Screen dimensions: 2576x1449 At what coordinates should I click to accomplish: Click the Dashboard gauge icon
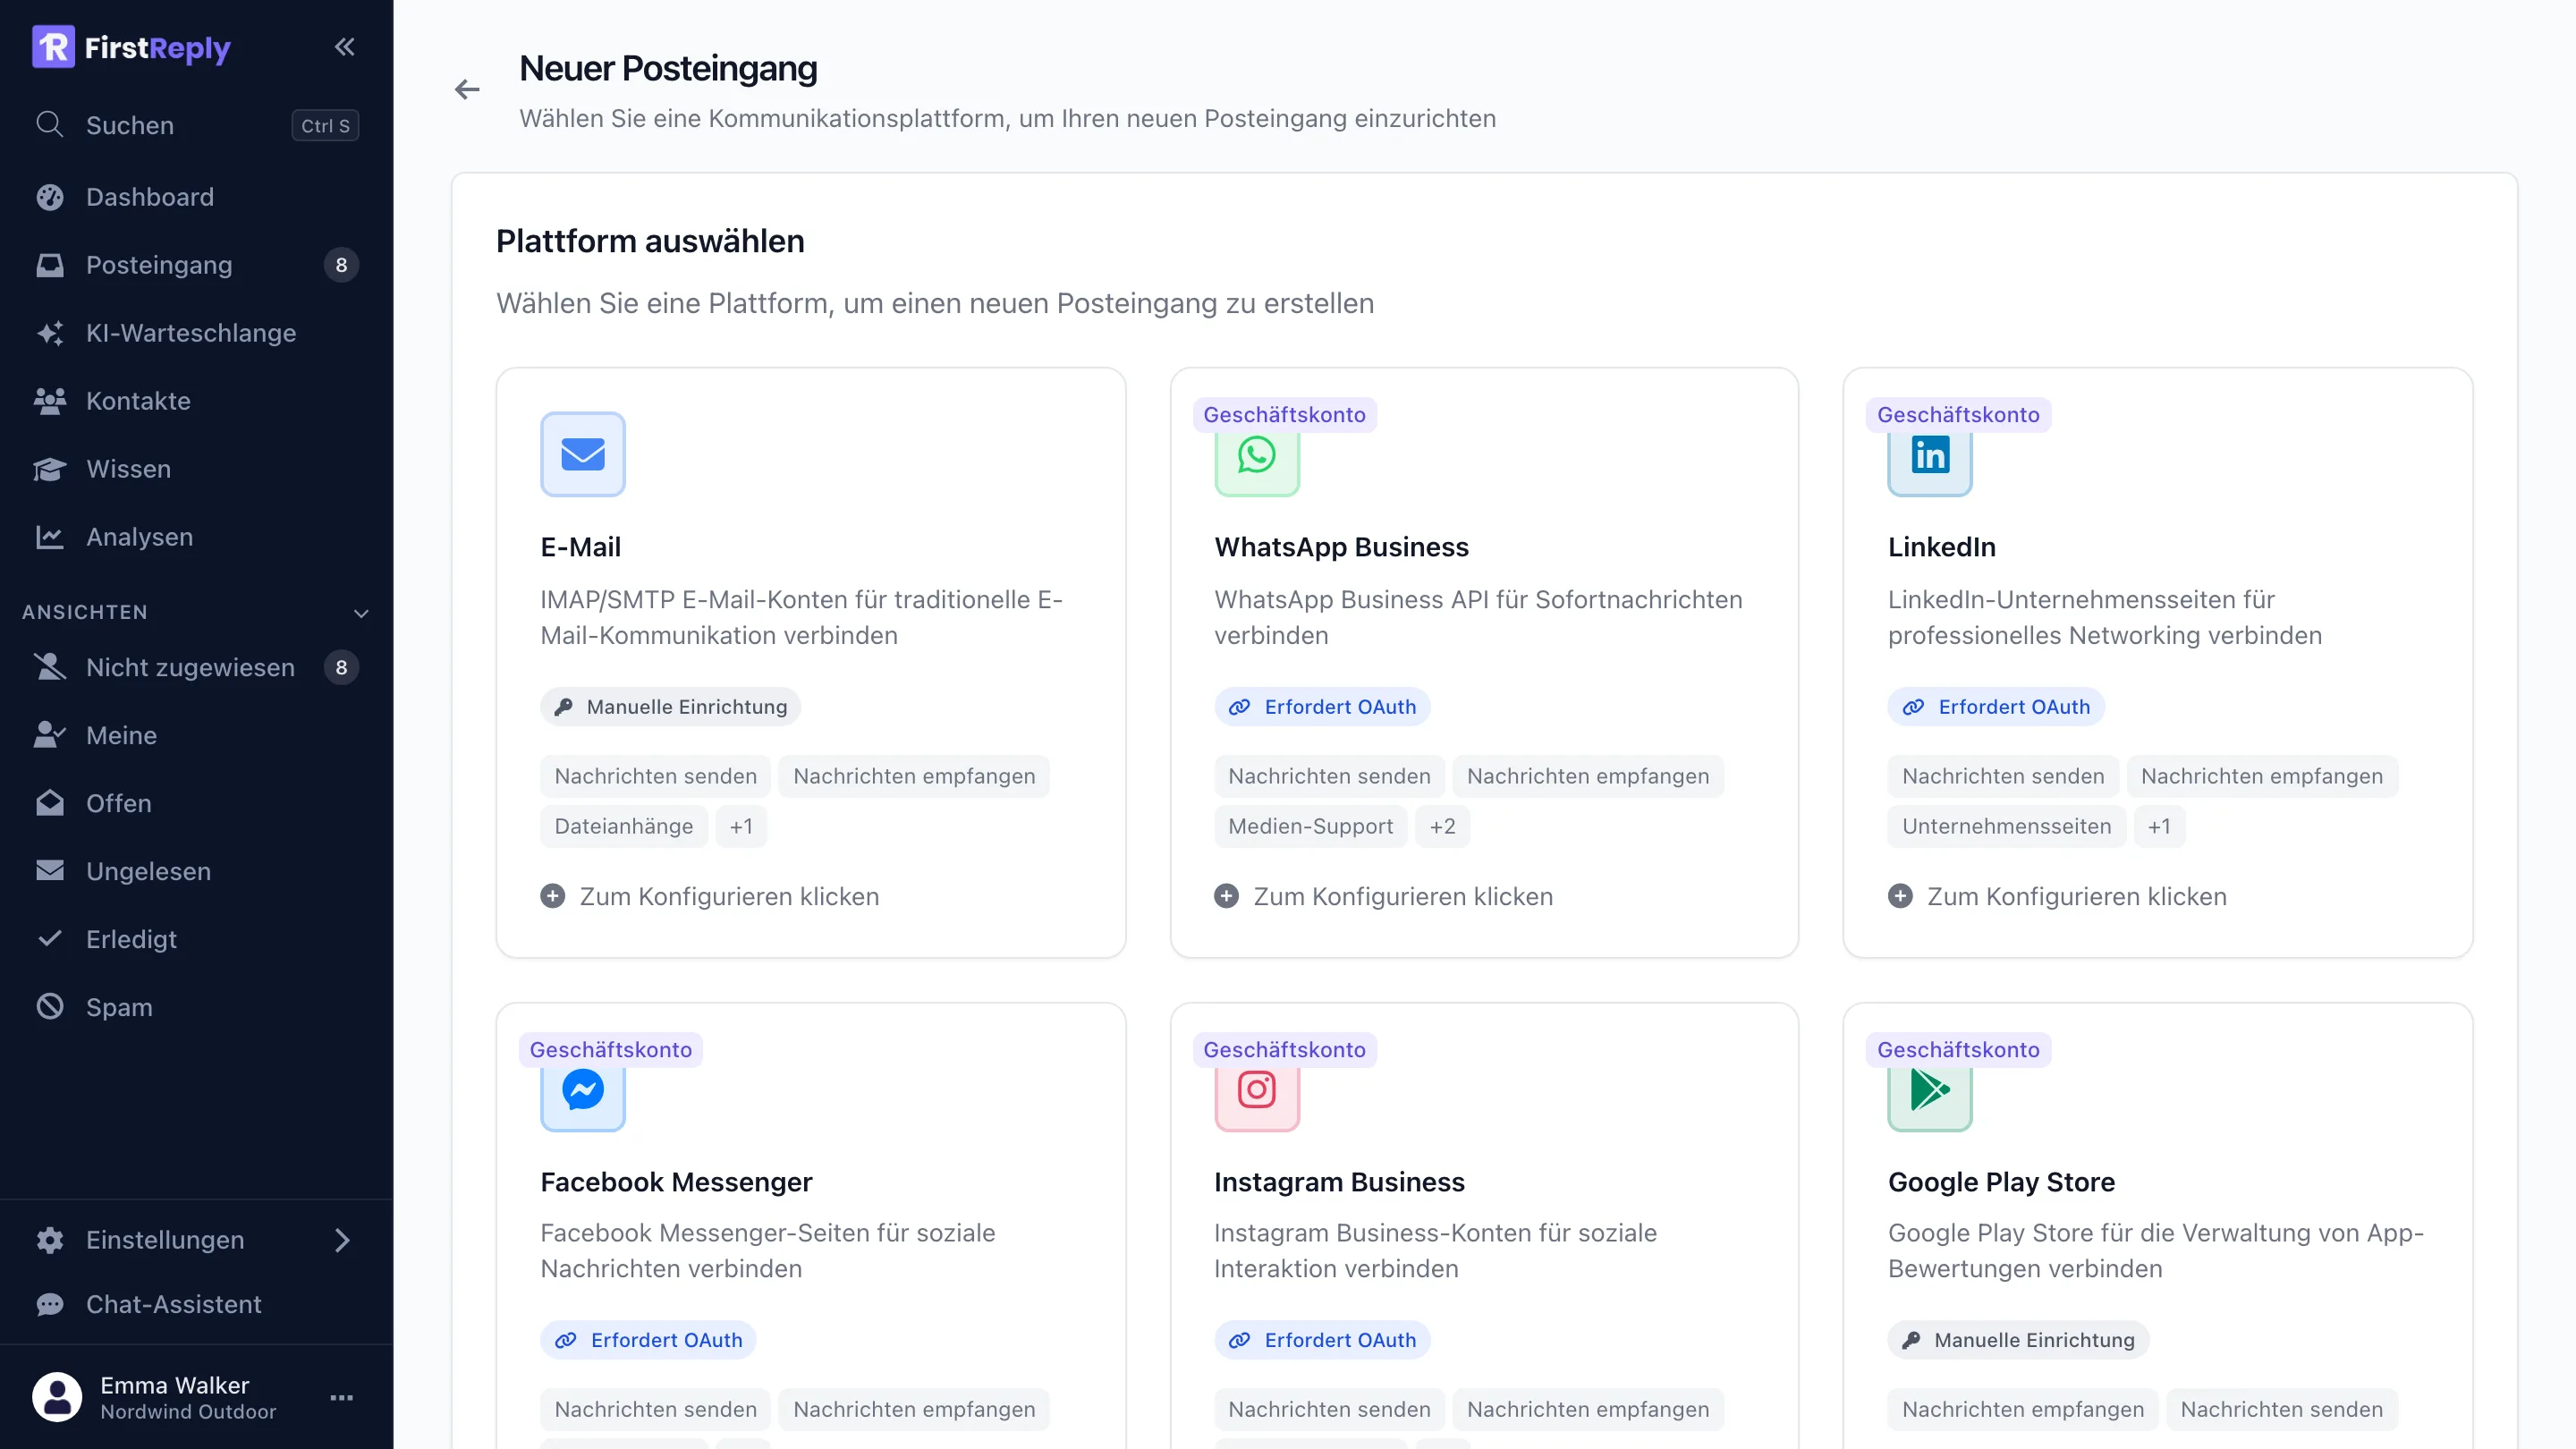click(50, 197)
